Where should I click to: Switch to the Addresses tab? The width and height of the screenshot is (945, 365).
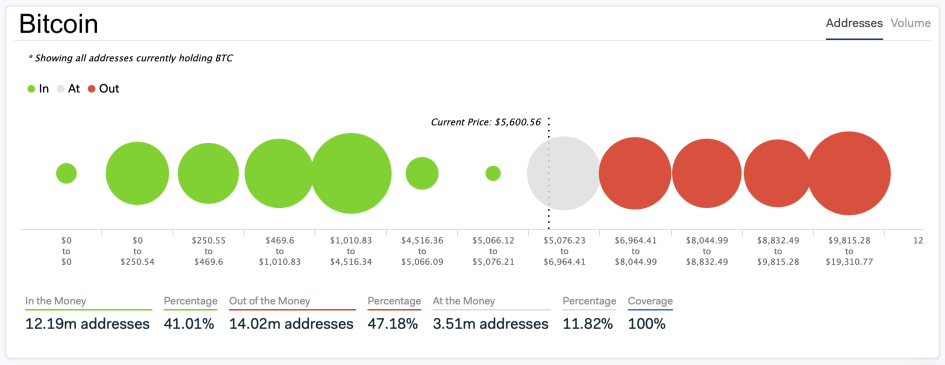[854, 23]
